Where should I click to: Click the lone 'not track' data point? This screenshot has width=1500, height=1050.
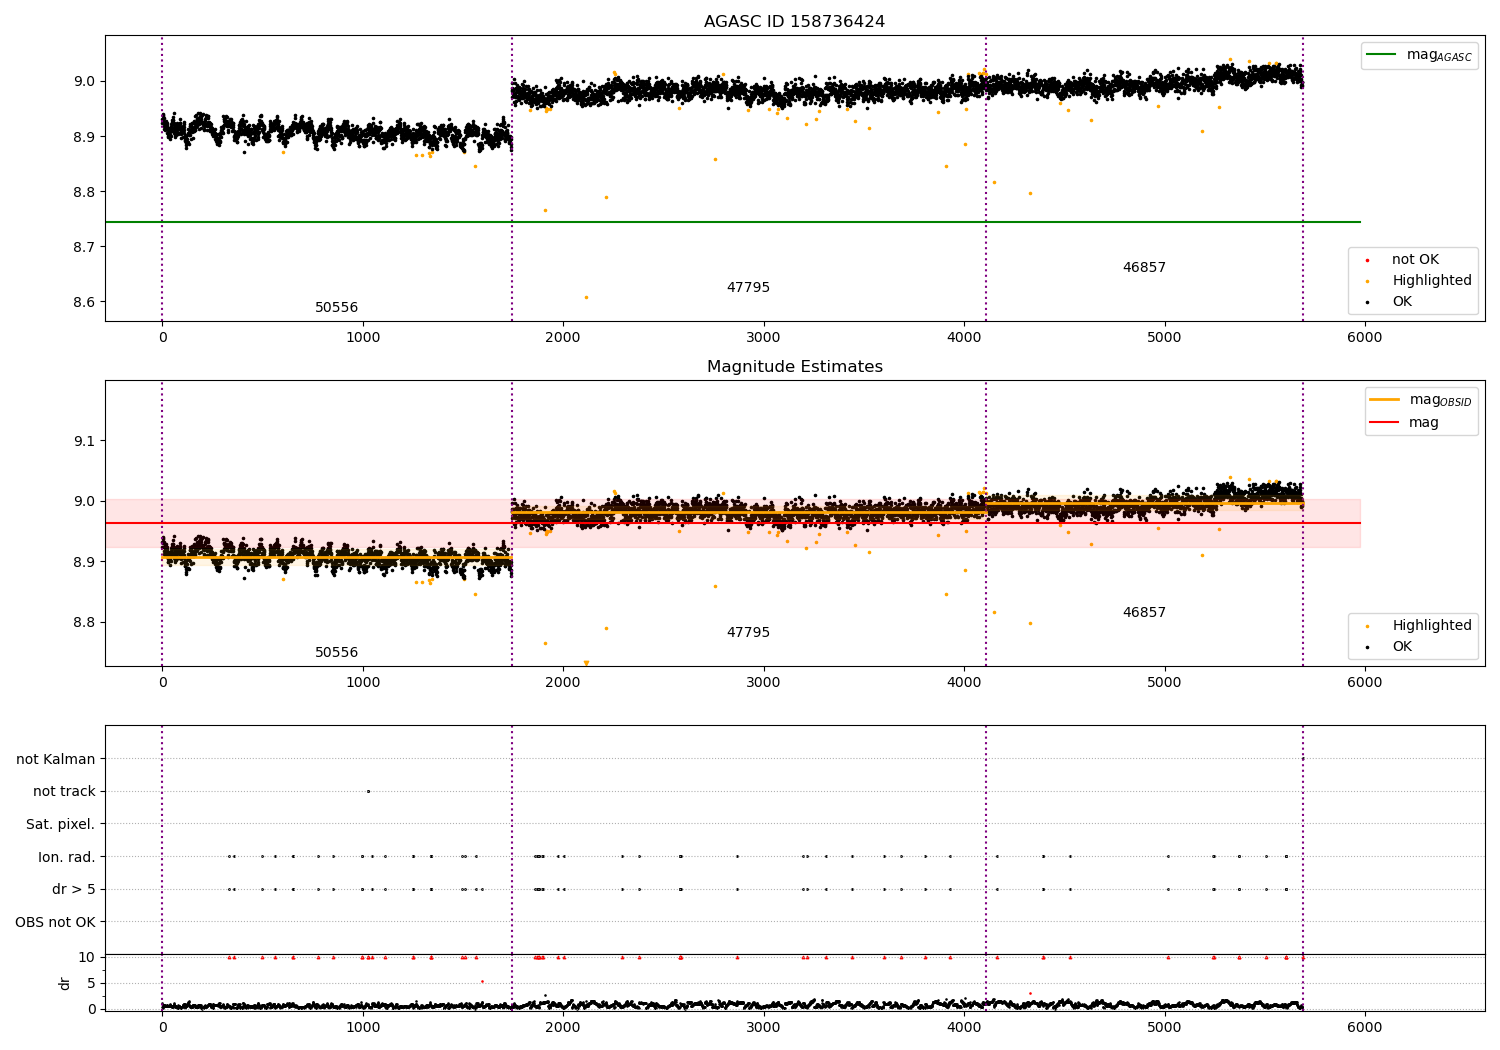(368, 791)
